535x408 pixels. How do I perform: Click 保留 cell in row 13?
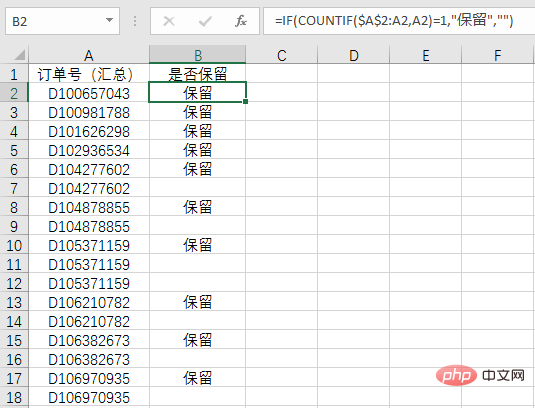(x=198, y=302)
